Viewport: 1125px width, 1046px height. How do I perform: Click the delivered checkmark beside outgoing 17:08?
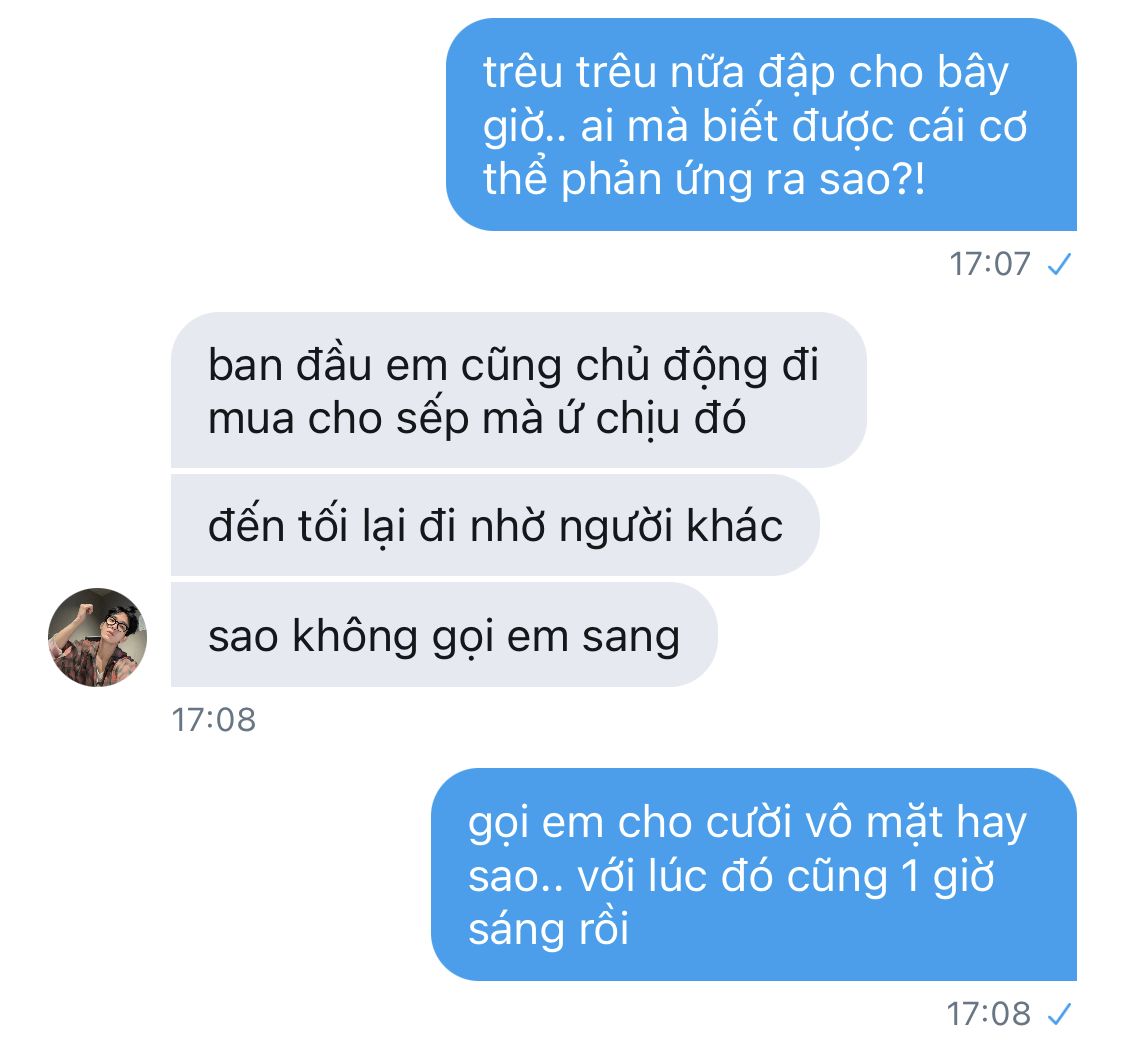(1059, 1014)
